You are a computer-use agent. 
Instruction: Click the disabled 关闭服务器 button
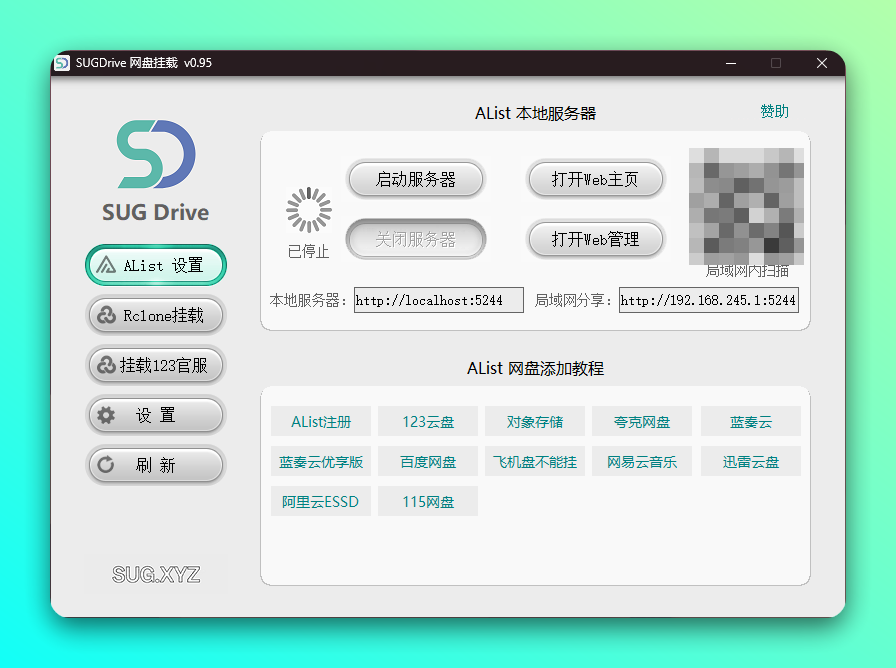click(x=416, y=239)
